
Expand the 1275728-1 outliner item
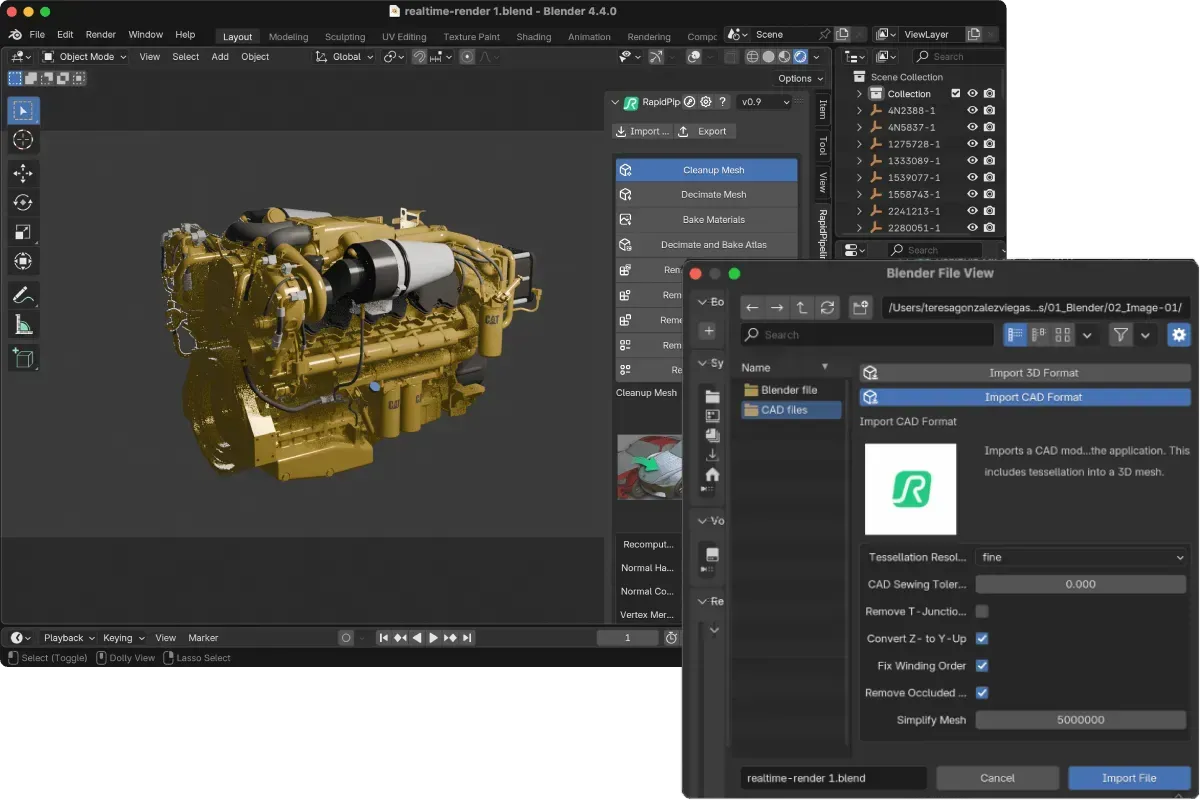(859, 144)
